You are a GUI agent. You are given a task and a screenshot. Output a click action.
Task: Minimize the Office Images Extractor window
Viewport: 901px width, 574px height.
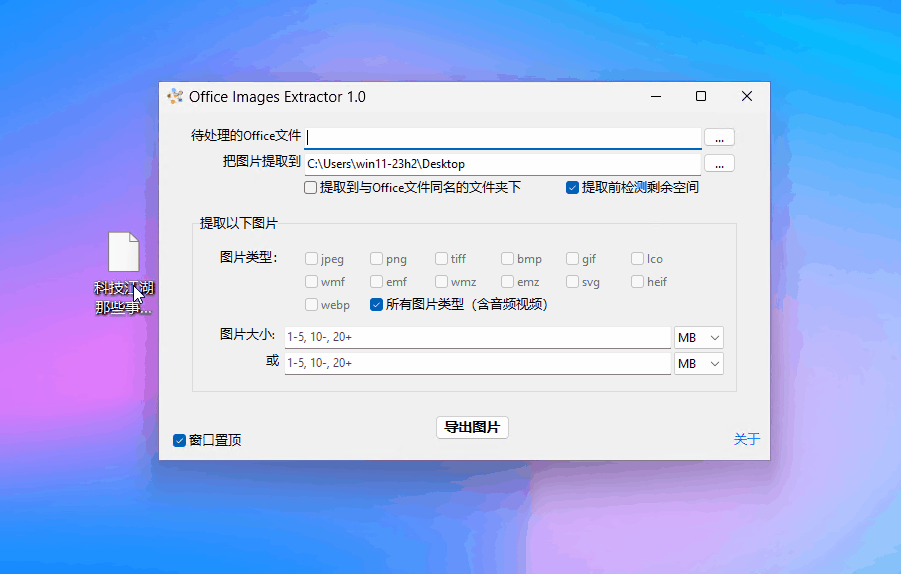coord(656,97)
